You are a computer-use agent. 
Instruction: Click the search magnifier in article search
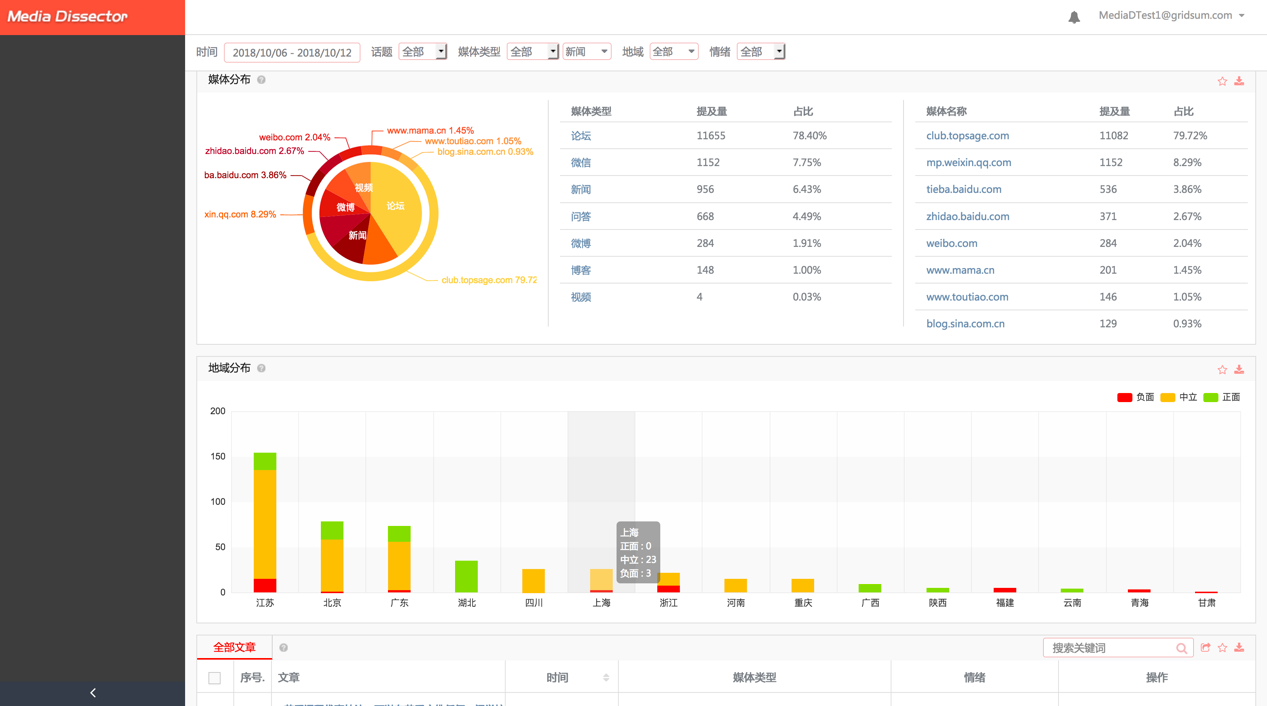pos(1181,649)
